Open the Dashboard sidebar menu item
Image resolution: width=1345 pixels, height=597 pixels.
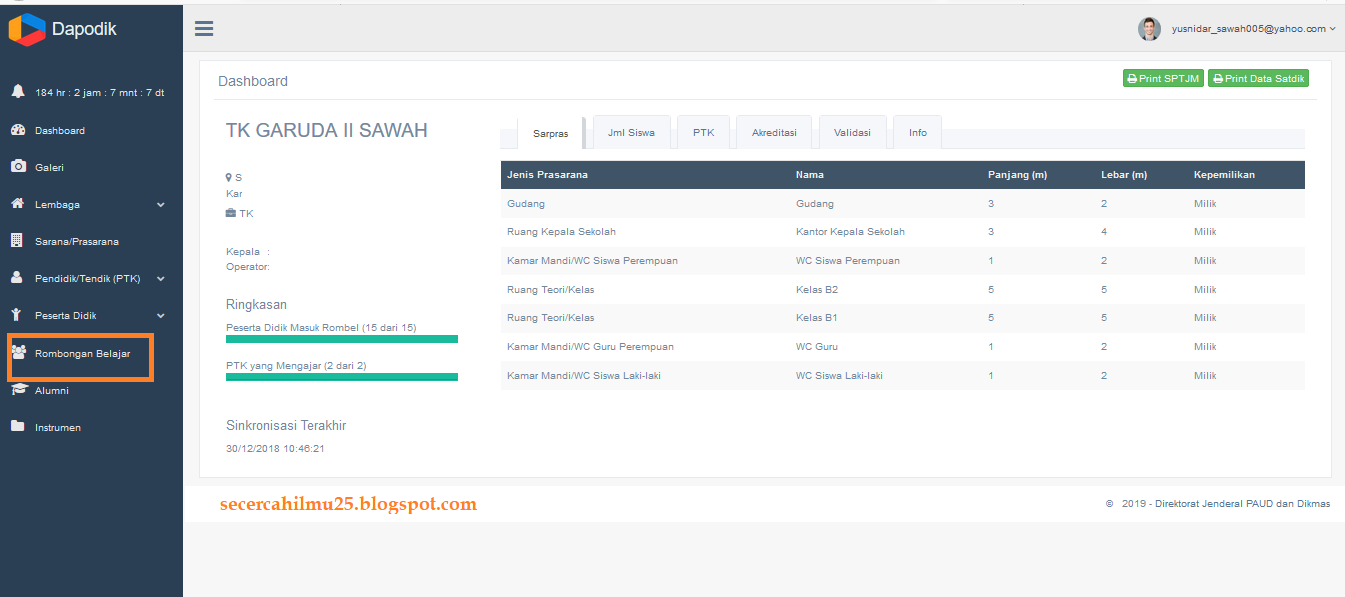tap(60, 131)
